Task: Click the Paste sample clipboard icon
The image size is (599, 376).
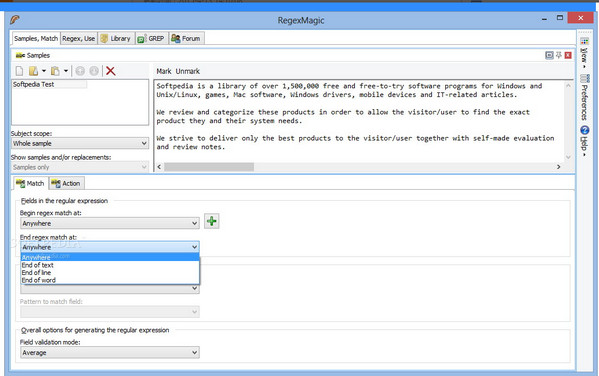Action: pyautogui.click(x=55, y=71)
